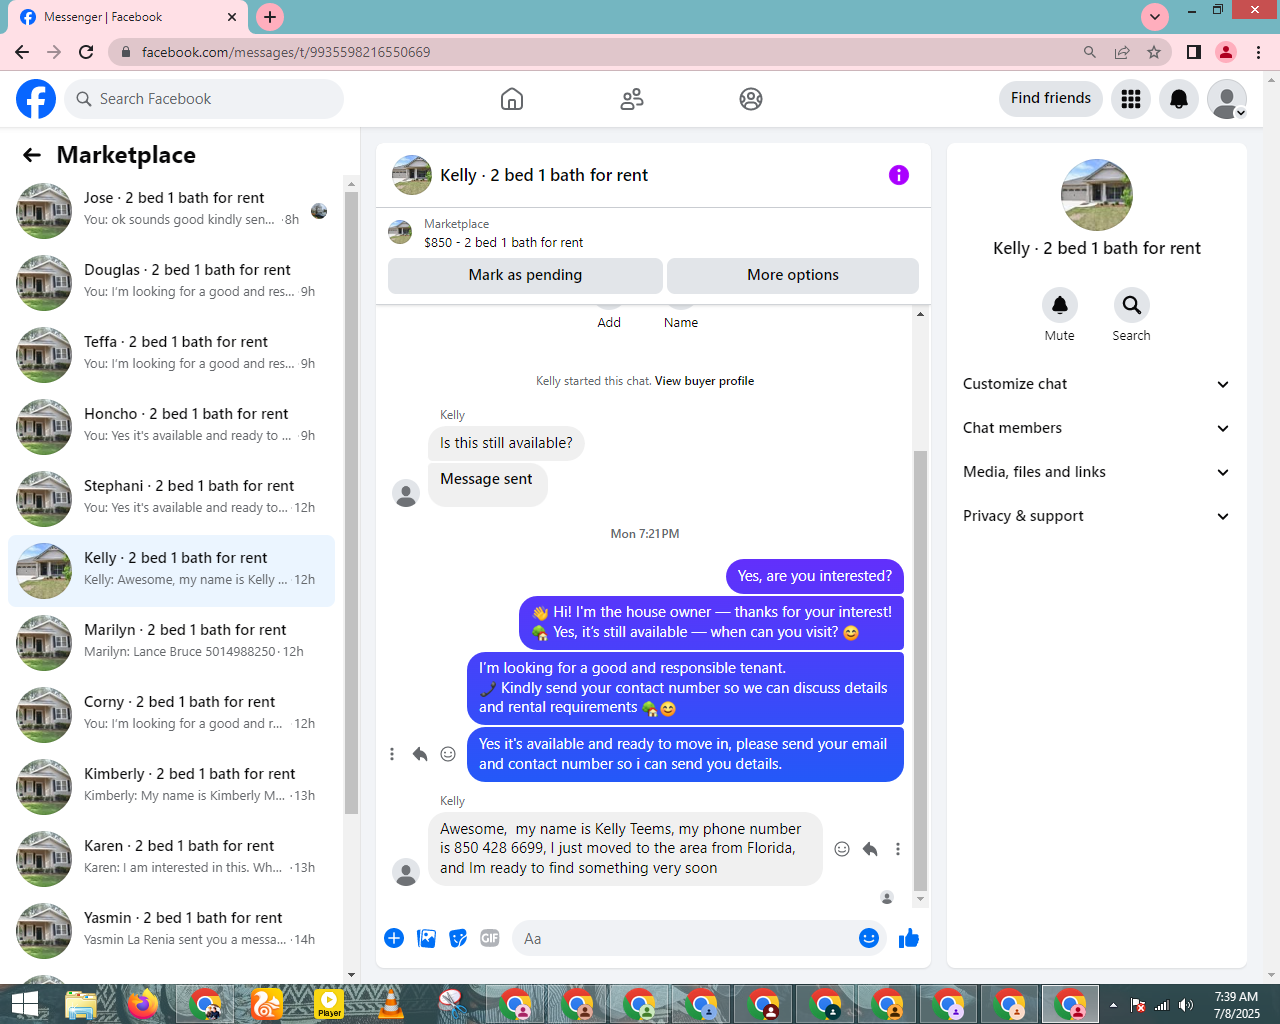
Task: Open the More options listing dropdown
Action: click(x=793, y=275)
